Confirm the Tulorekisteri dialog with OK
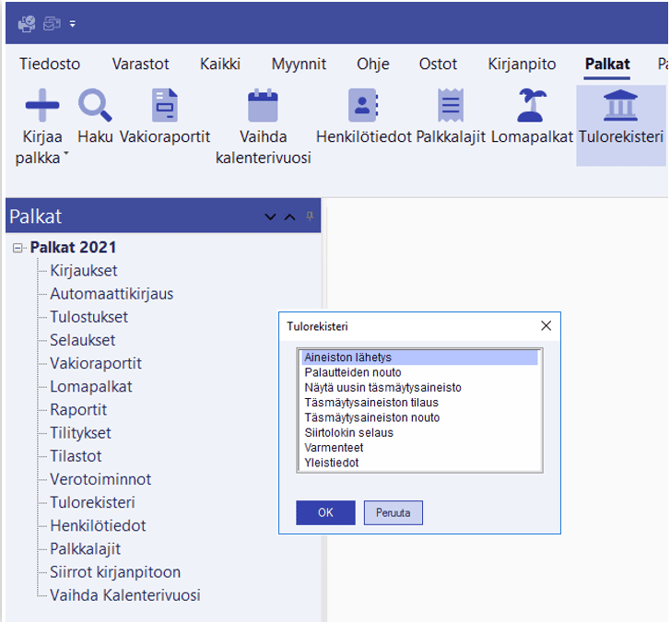 point(325,513)
